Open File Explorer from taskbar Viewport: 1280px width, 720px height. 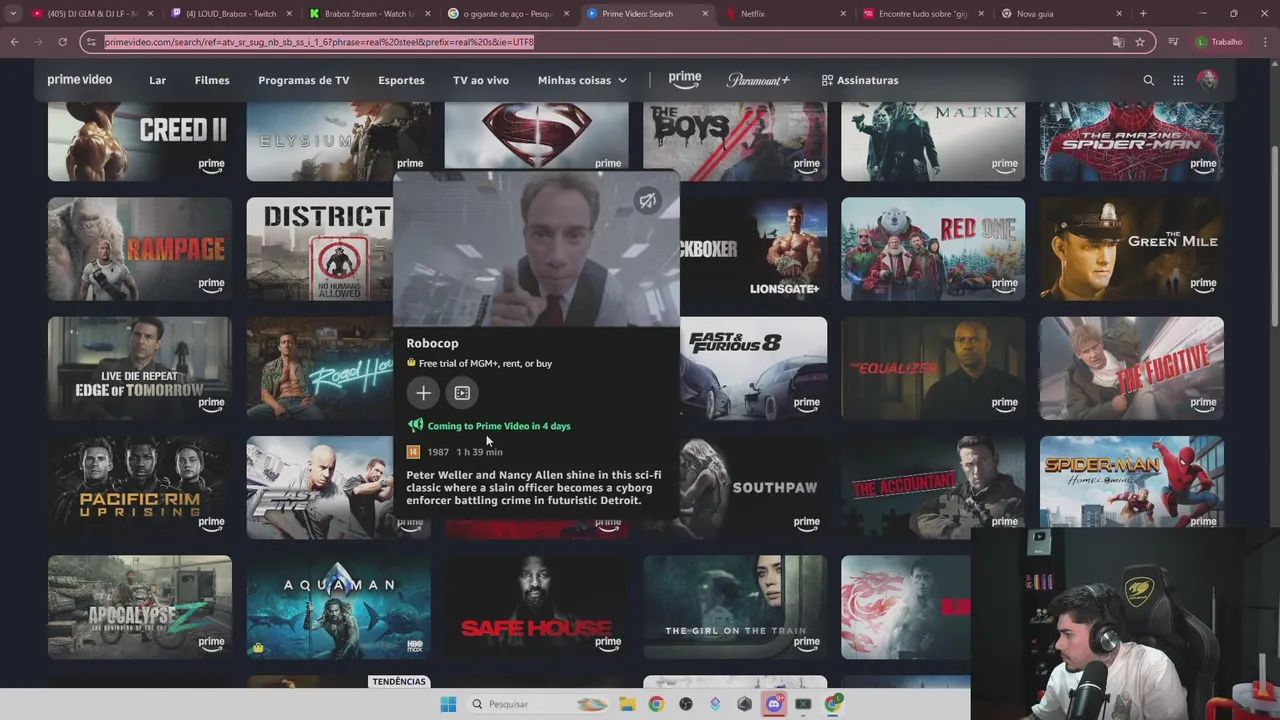tap(626, 704)
